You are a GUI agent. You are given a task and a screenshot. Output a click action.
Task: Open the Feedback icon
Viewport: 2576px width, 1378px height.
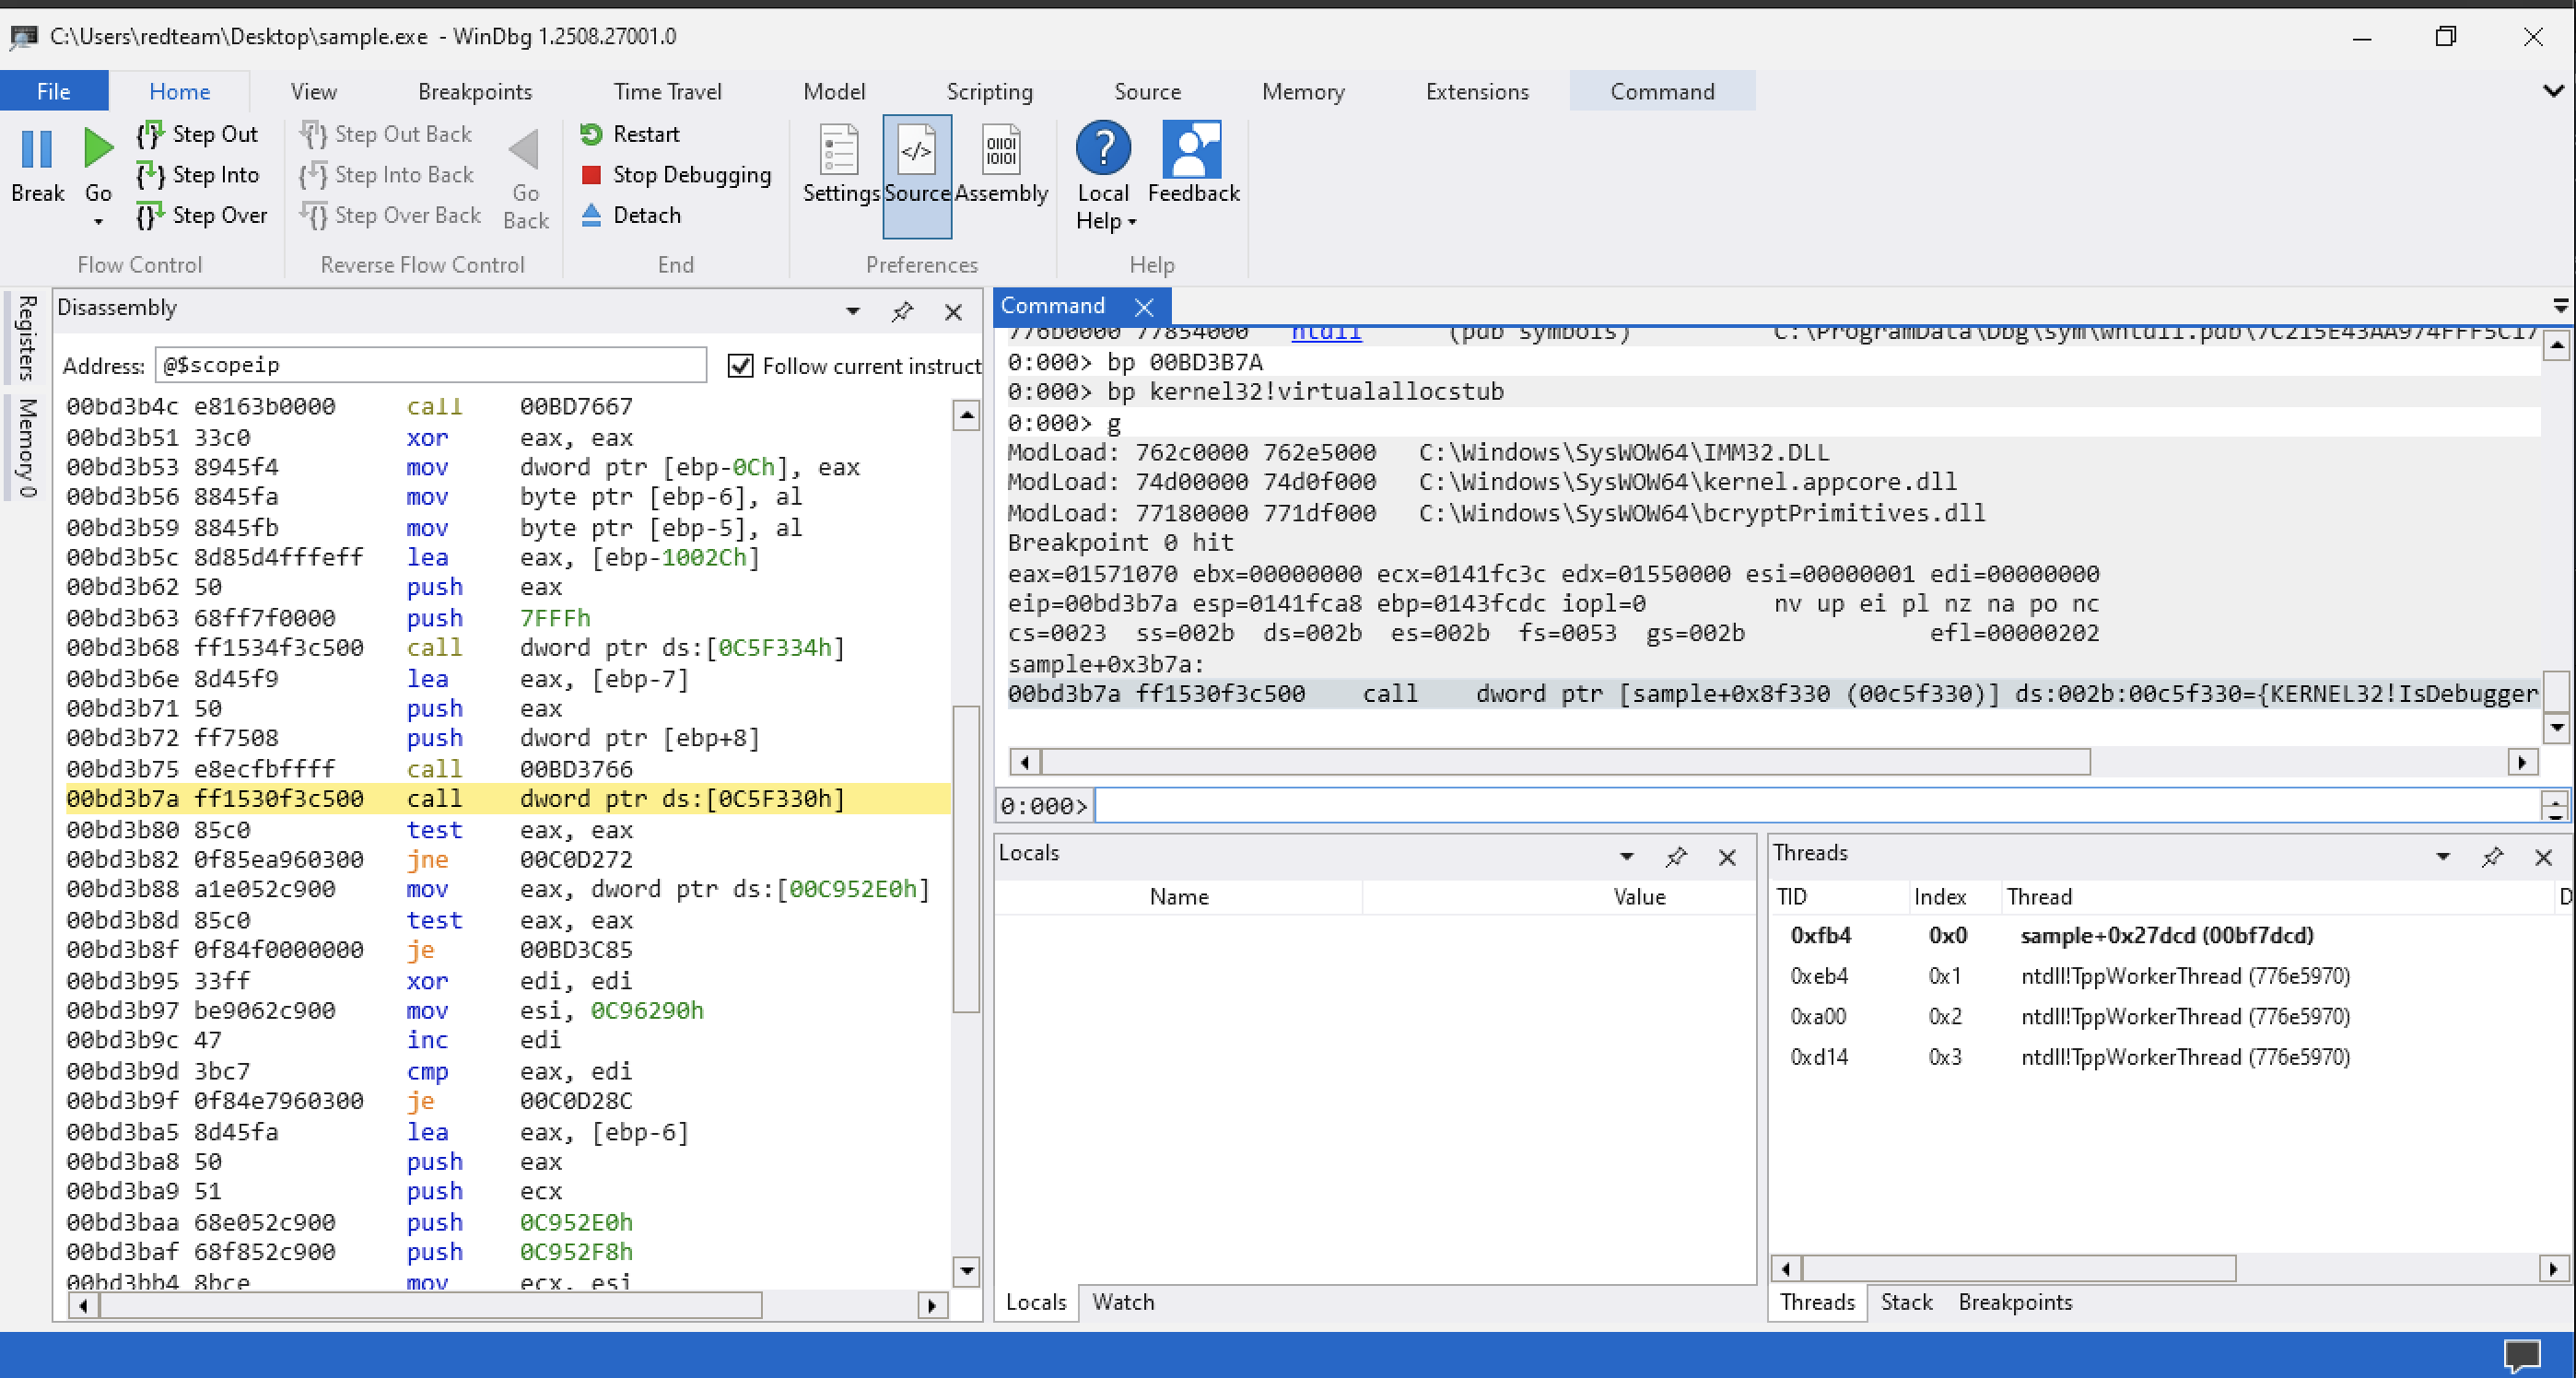1192,149
